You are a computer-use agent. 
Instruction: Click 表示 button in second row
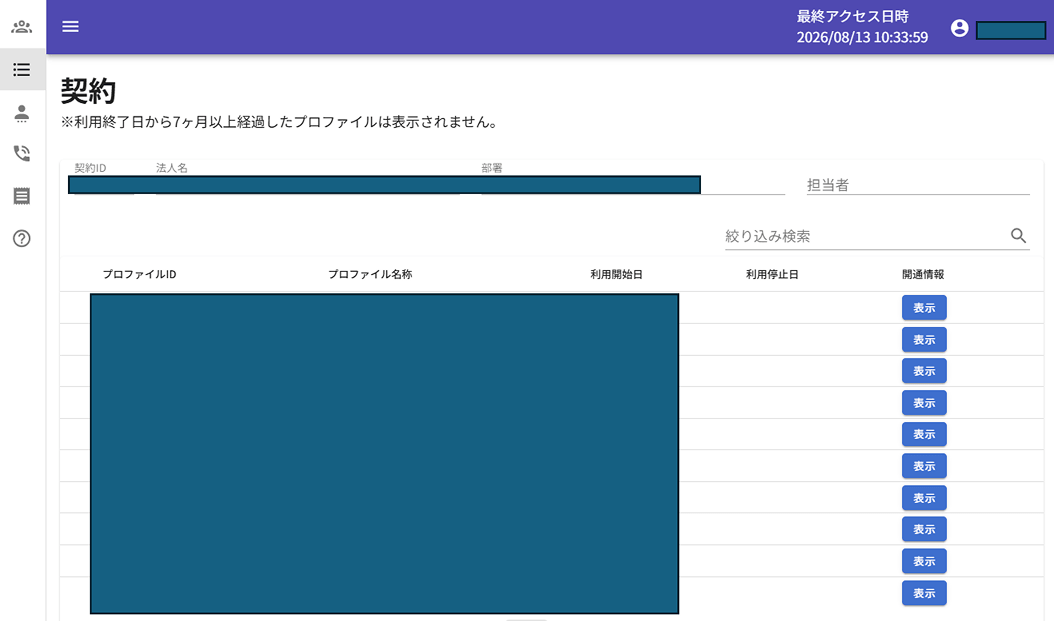924,339
